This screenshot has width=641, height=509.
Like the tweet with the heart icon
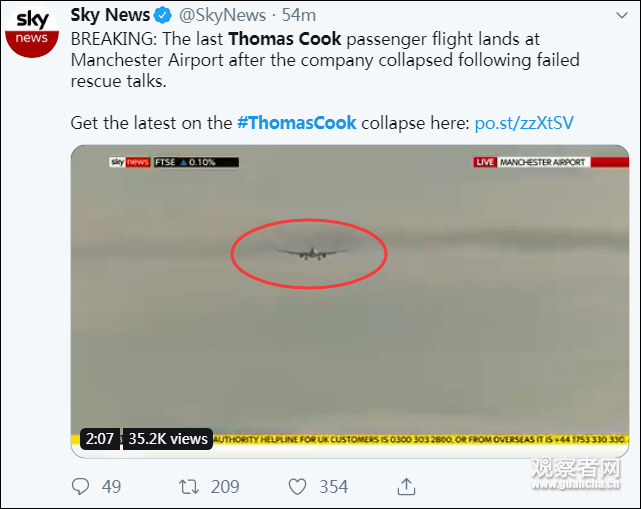click(297, 486)
